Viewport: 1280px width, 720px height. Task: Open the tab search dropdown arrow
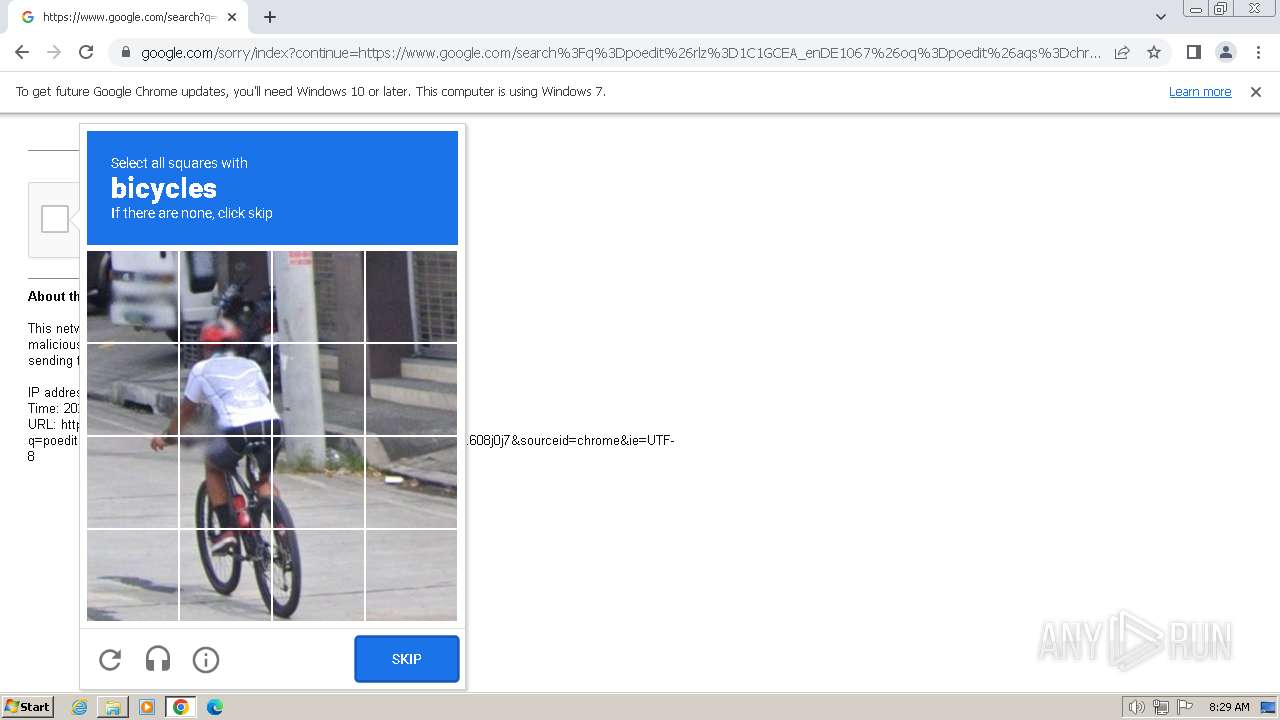click(x=1160, y=17)
